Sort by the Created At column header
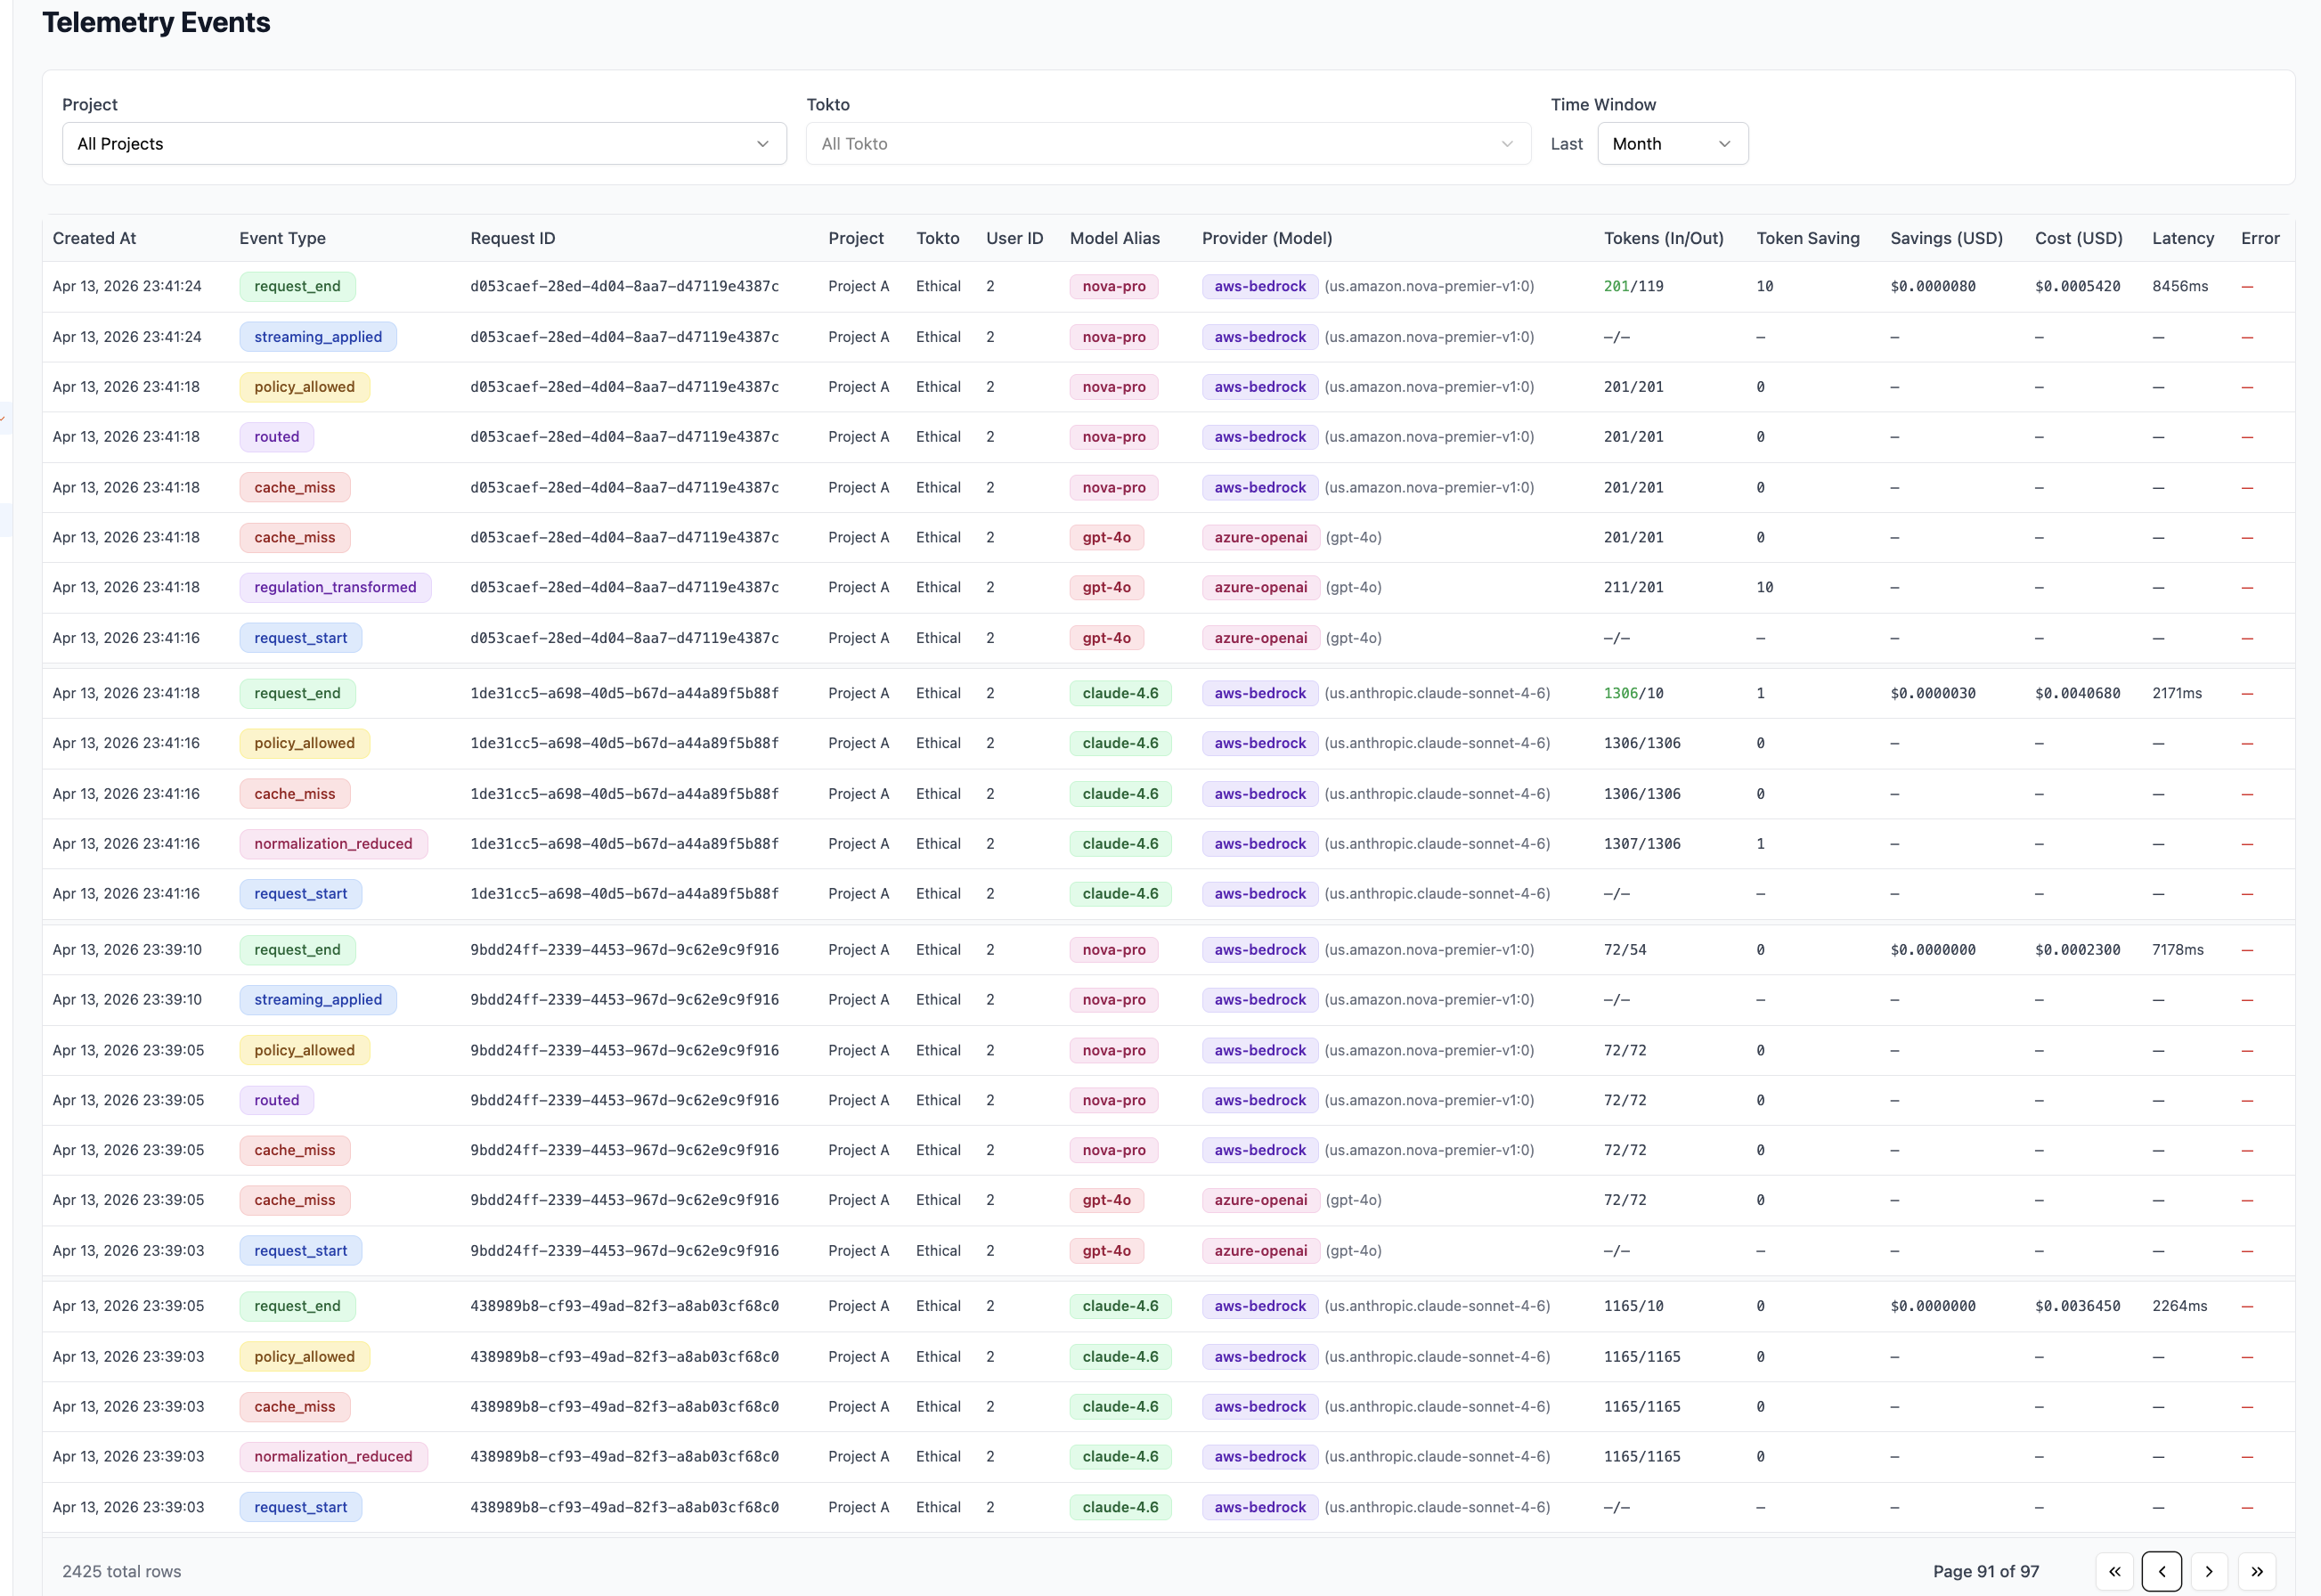This screenshot has height=1596, width=2321. point(94,238)
